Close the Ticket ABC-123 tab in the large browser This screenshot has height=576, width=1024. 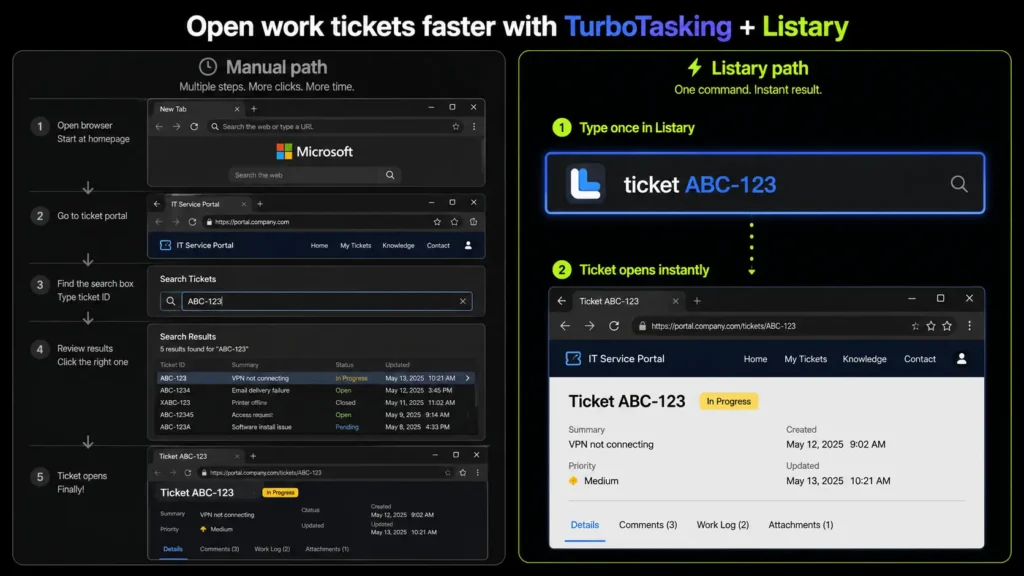coord(675,301)
